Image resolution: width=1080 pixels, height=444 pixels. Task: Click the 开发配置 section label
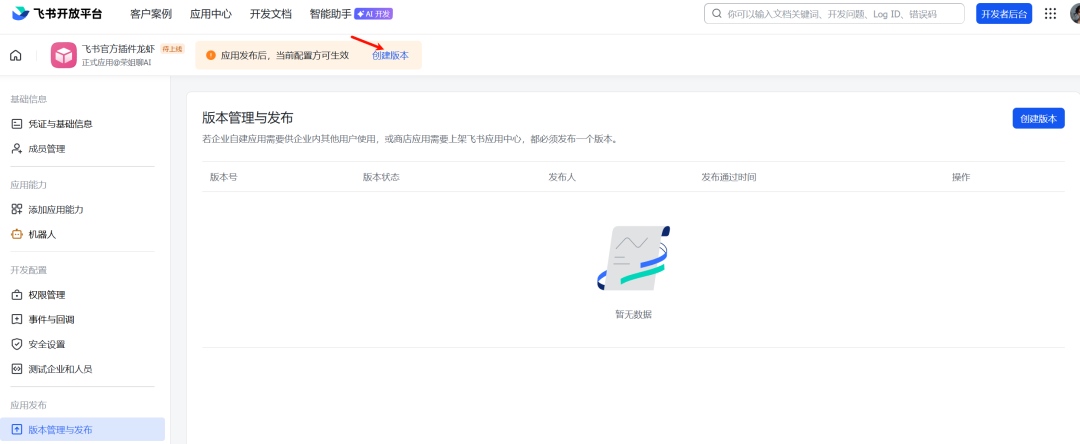28,270
